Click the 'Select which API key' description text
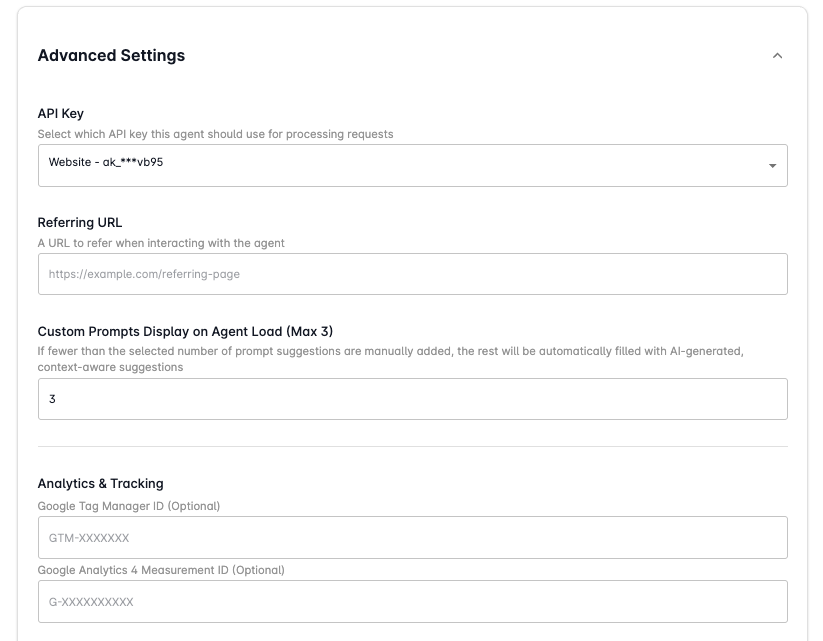The image size is (823, 641). click(215, 134)
